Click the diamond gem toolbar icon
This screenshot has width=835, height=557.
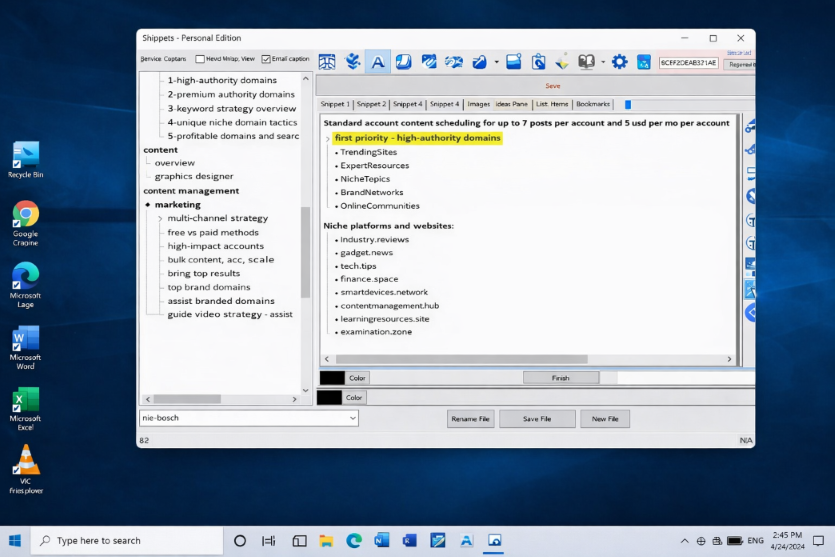(x=562, y=62)
